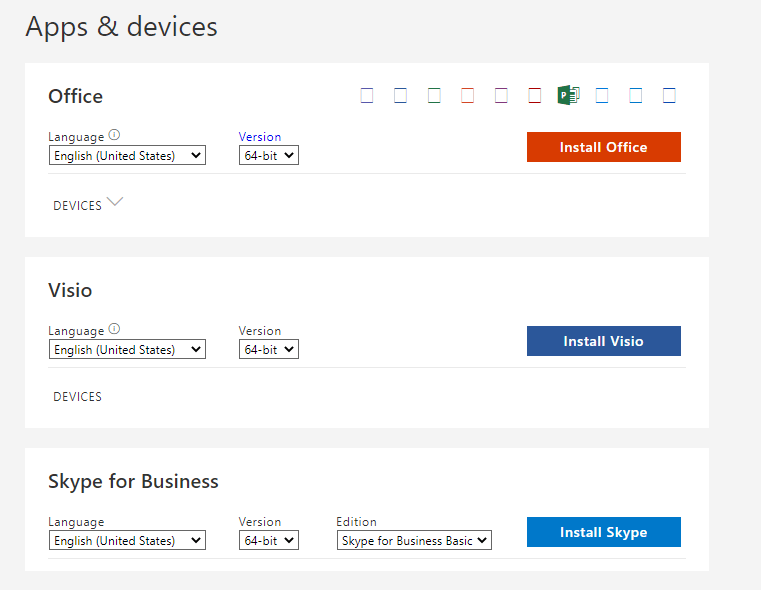
Task: Click the info icon beside Office Language
Action: 114,135
